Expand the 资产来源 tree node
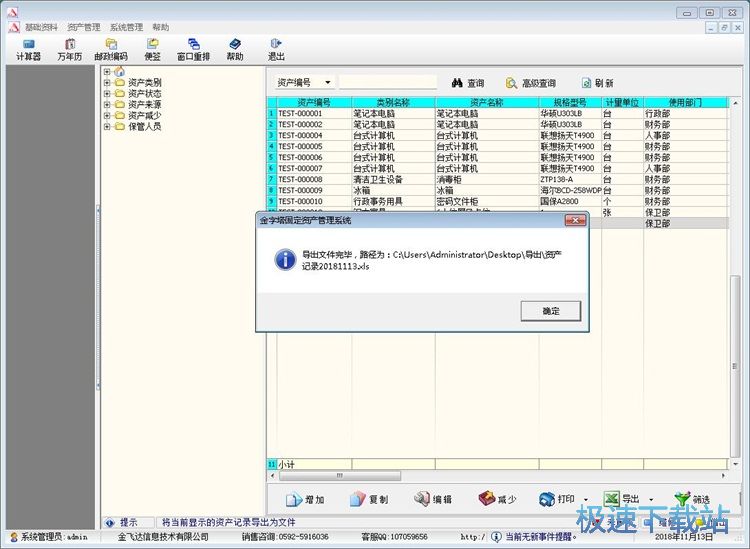This screenshot has height=549, width=750. (107, 105)
